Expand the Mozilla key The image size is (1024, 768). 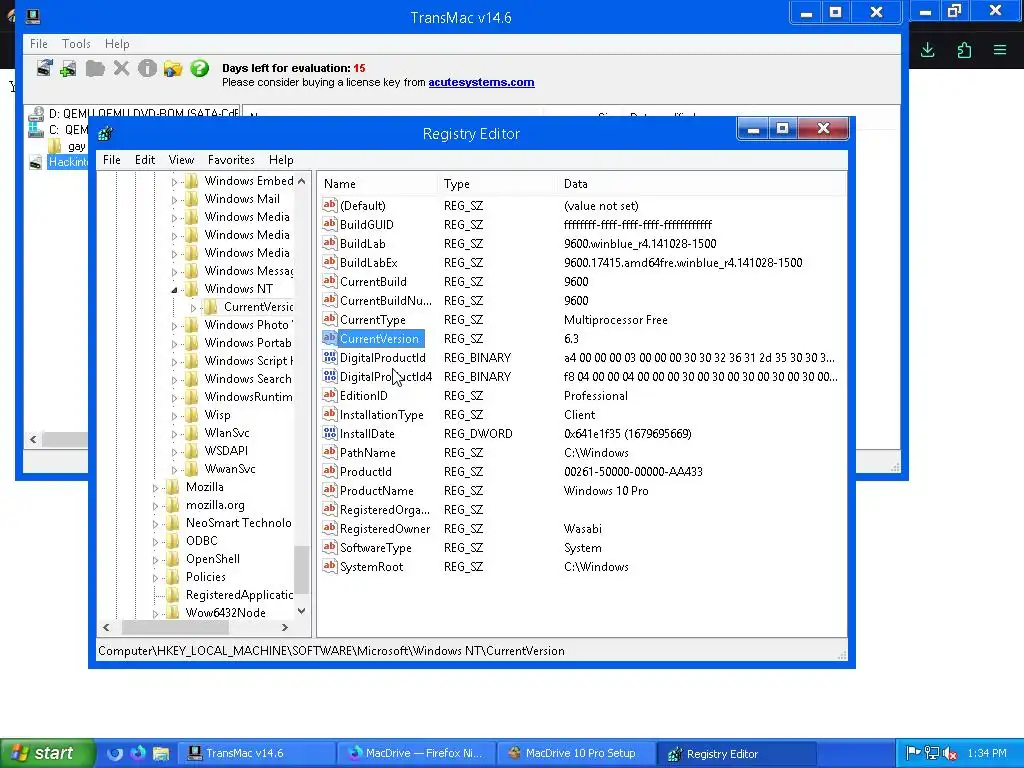coord(155,488)
